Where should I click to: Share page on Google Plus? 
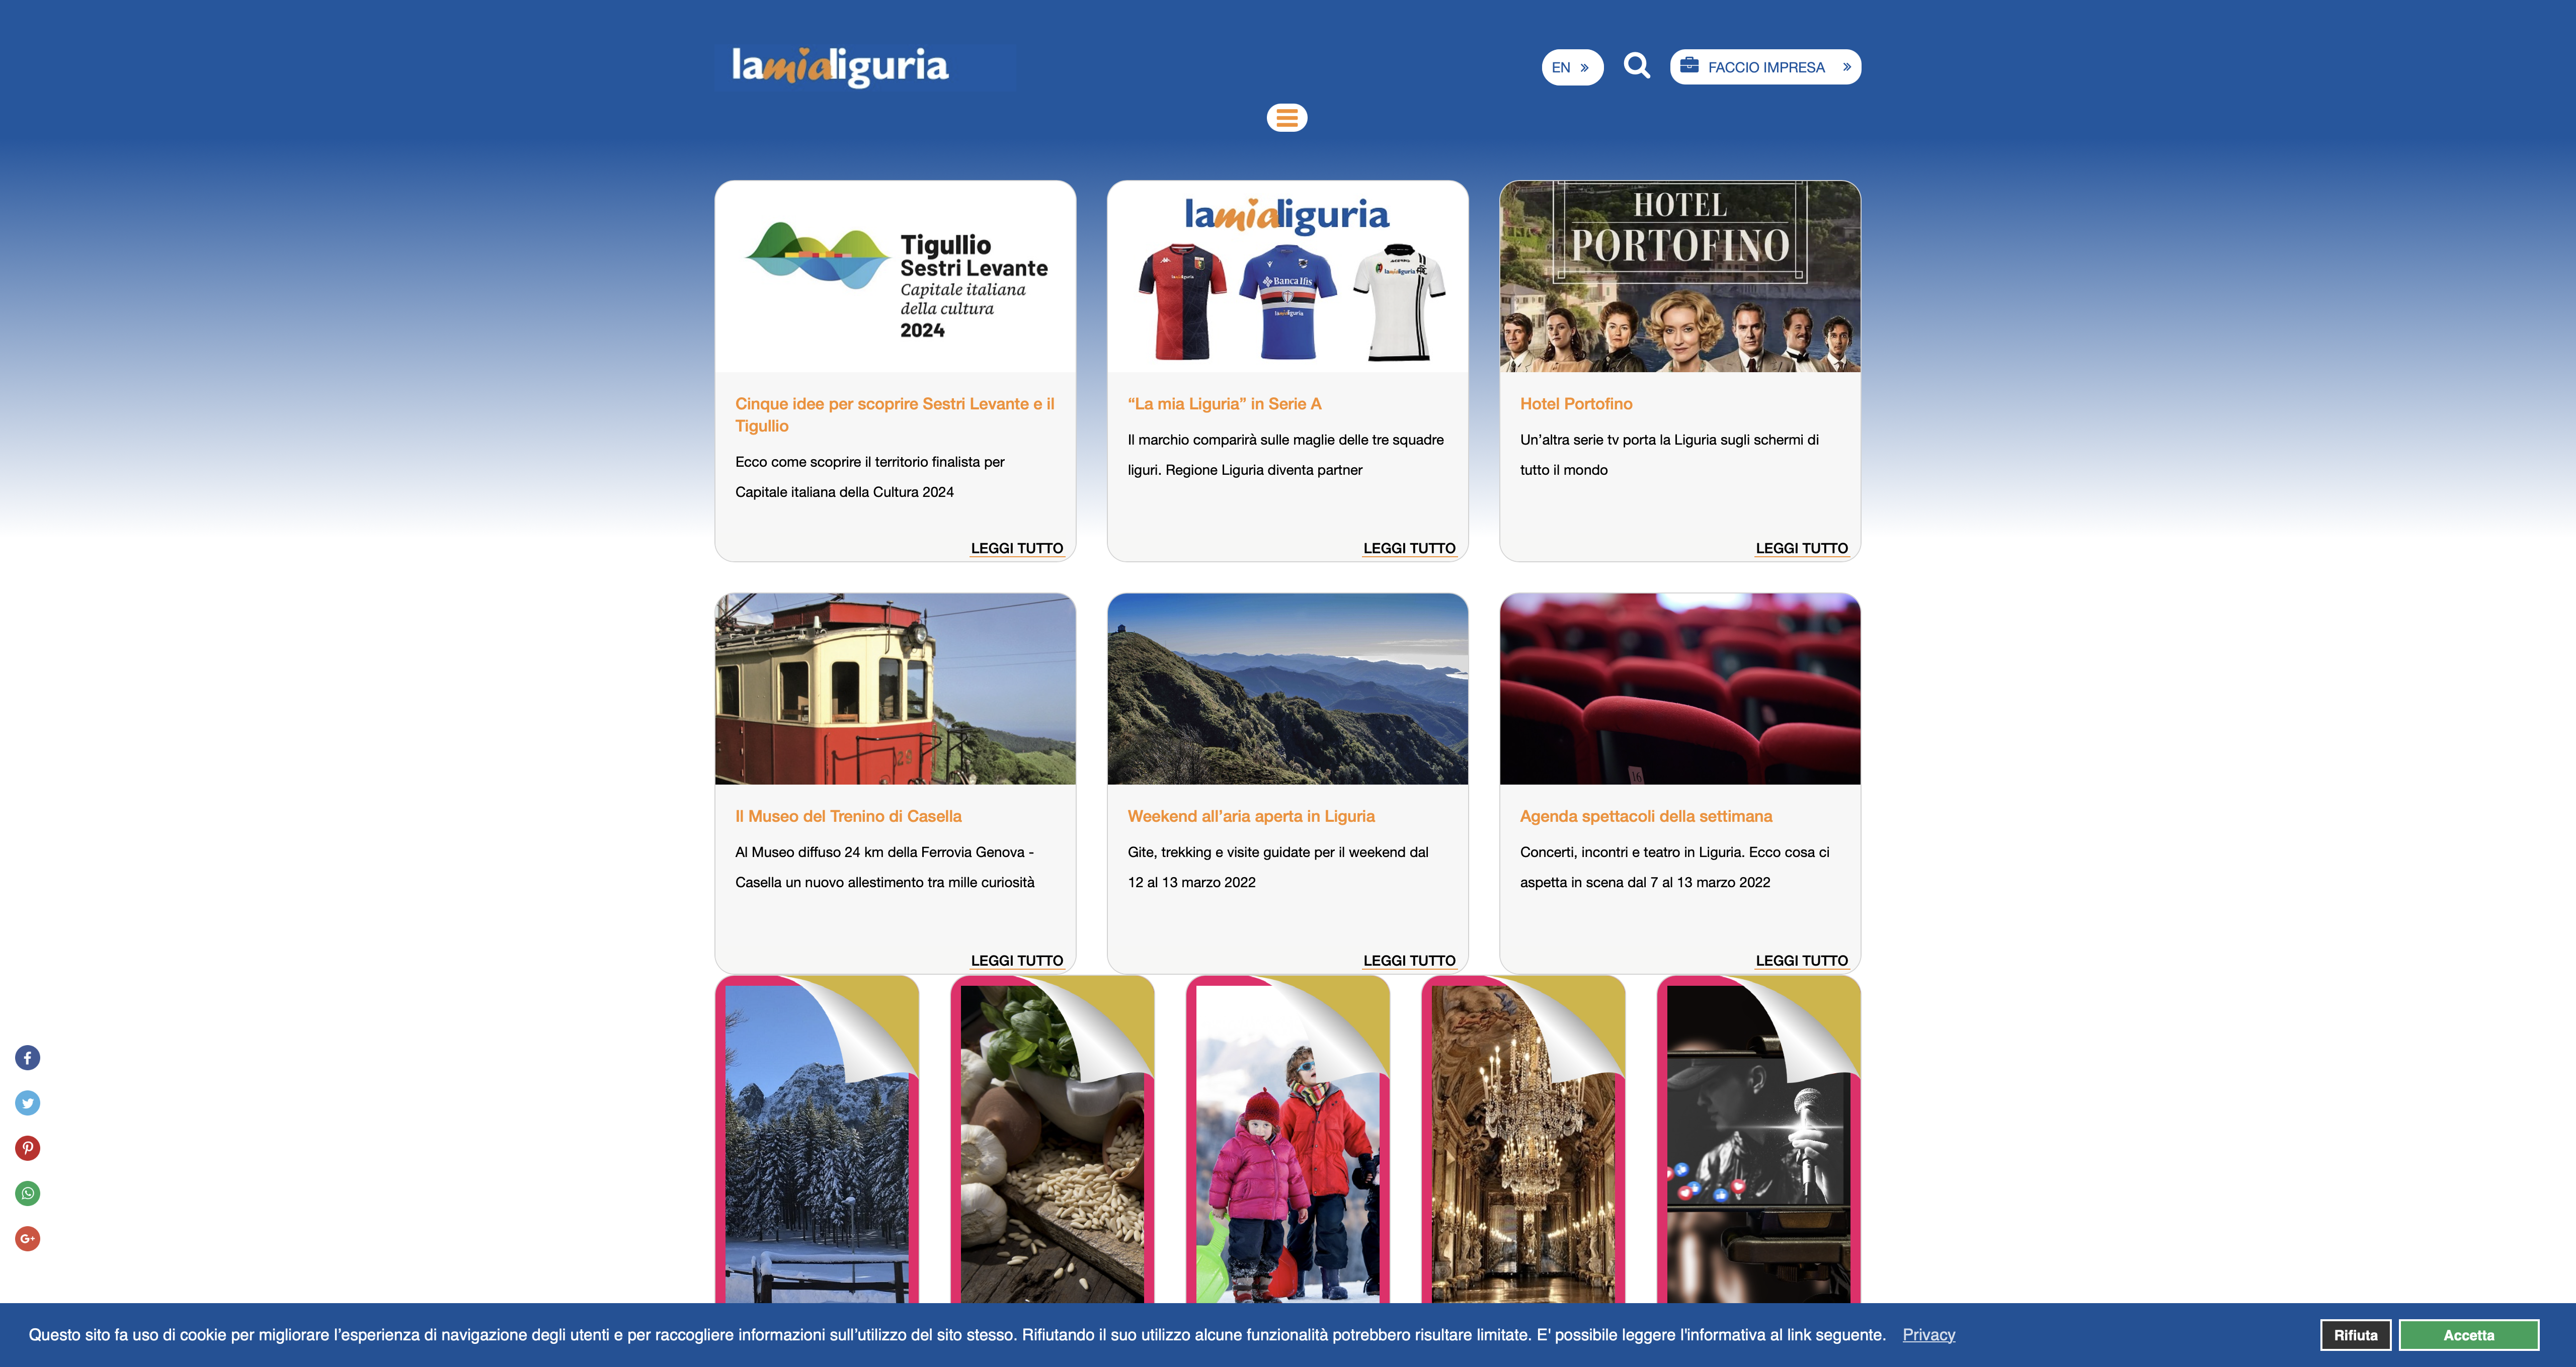pos(28,1238)
